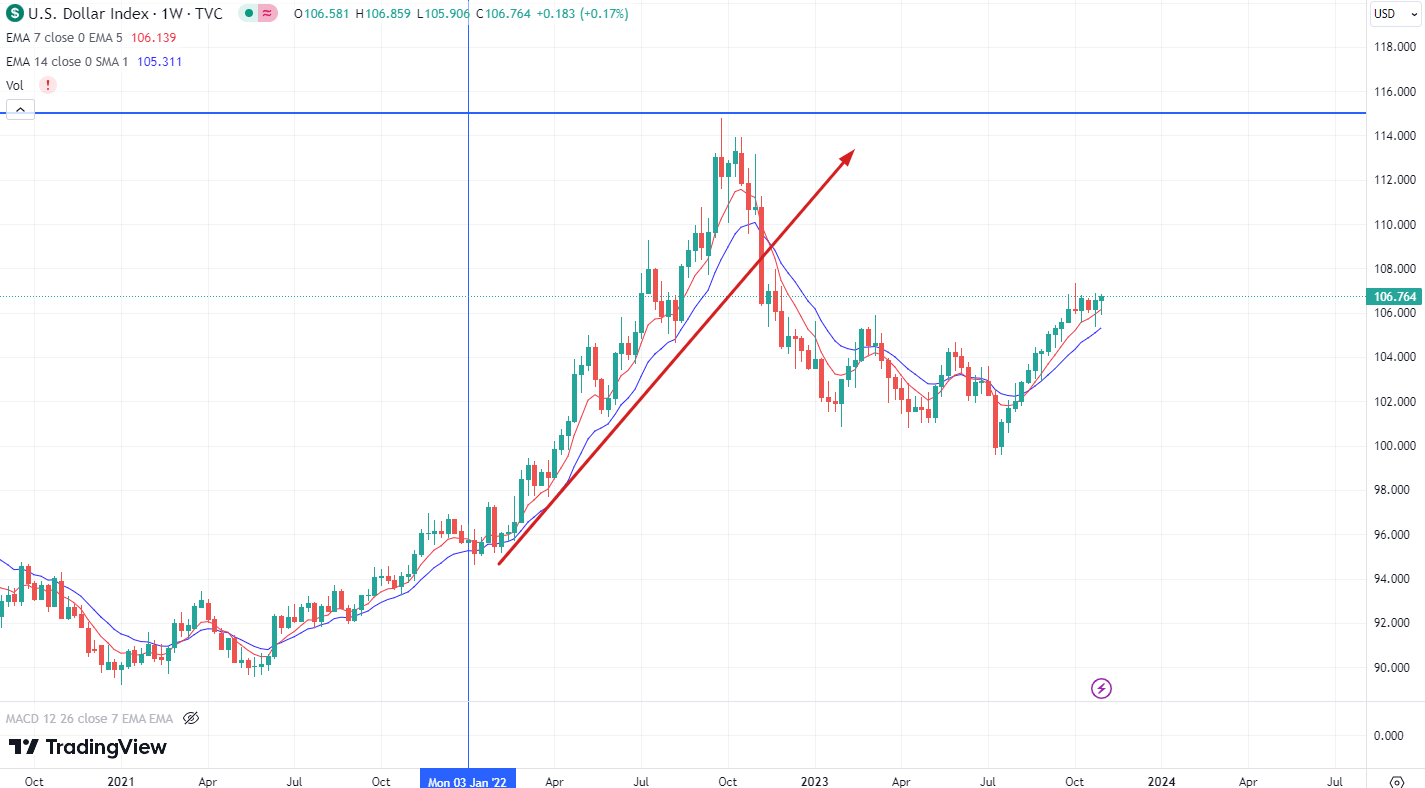Click the Mon 03 Jan '22 date label
This screenshot has width=1425, height=788.
pos(468,781)
